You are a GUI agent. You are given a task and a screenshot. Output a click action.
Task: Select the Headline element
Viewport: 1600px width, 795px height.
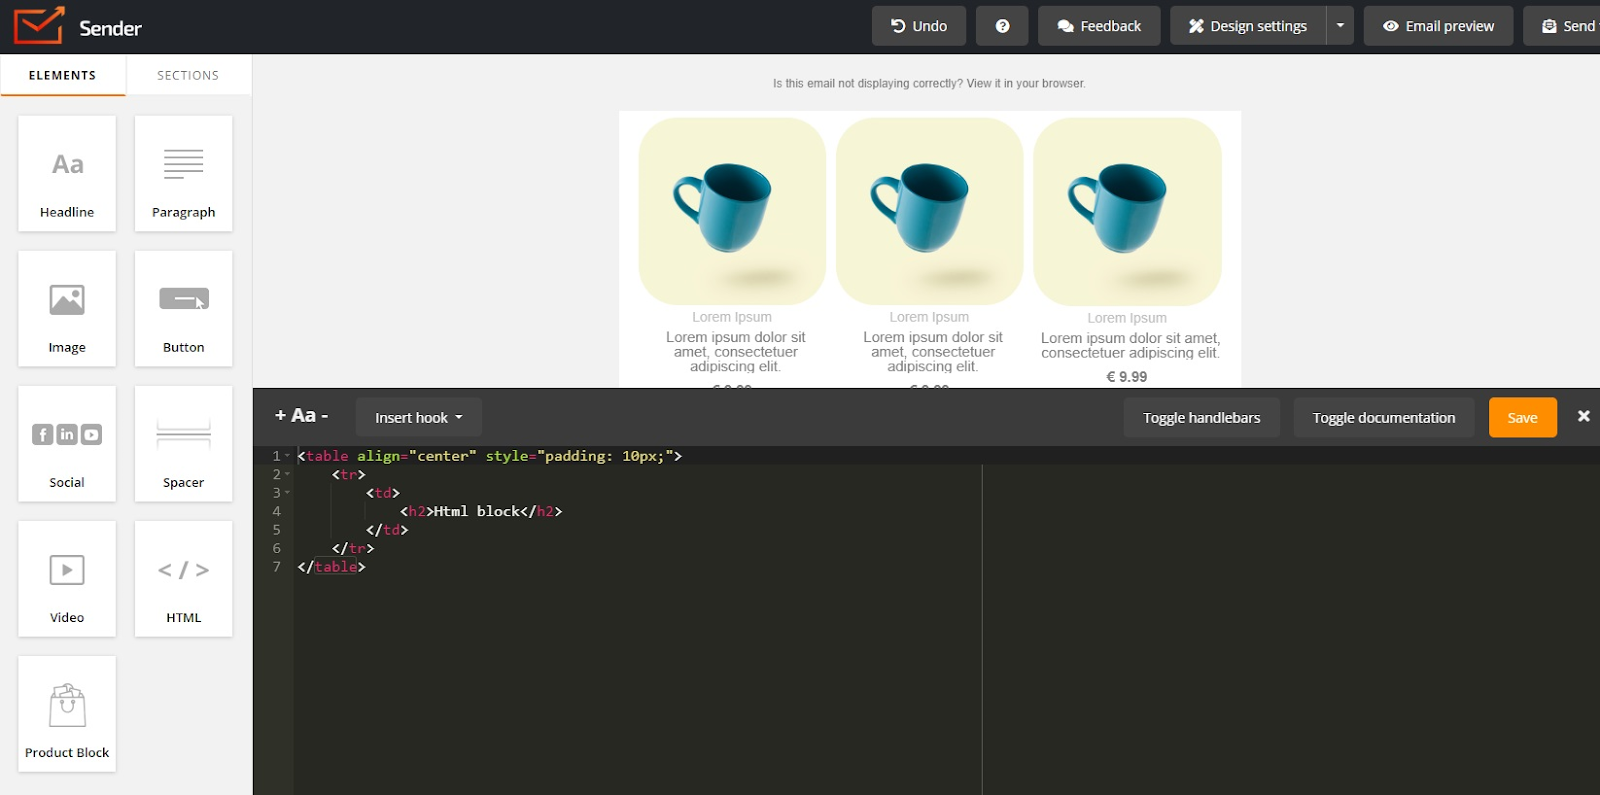coord(67,174)
